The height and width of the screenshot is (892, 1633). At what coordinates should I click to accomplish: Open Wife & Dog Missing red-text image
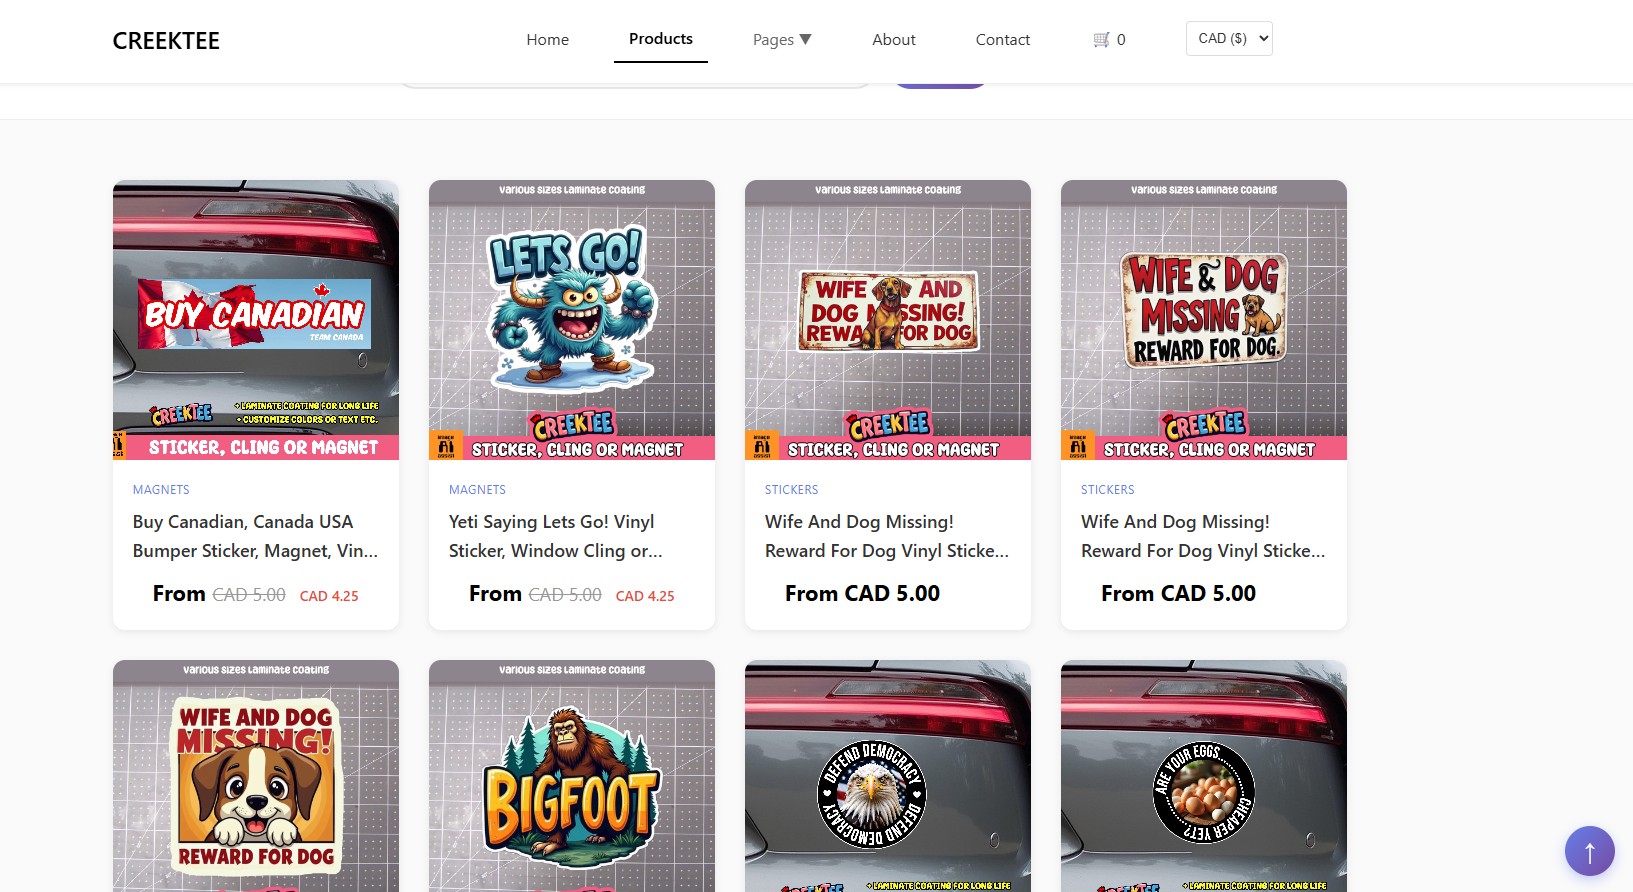click(1204, 320)
